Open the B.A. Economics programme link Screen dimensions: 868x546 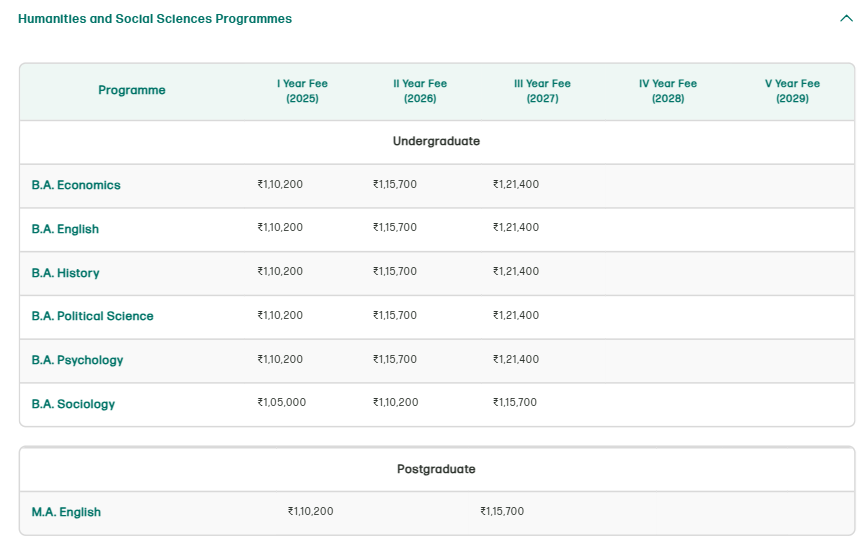[76, 185]
